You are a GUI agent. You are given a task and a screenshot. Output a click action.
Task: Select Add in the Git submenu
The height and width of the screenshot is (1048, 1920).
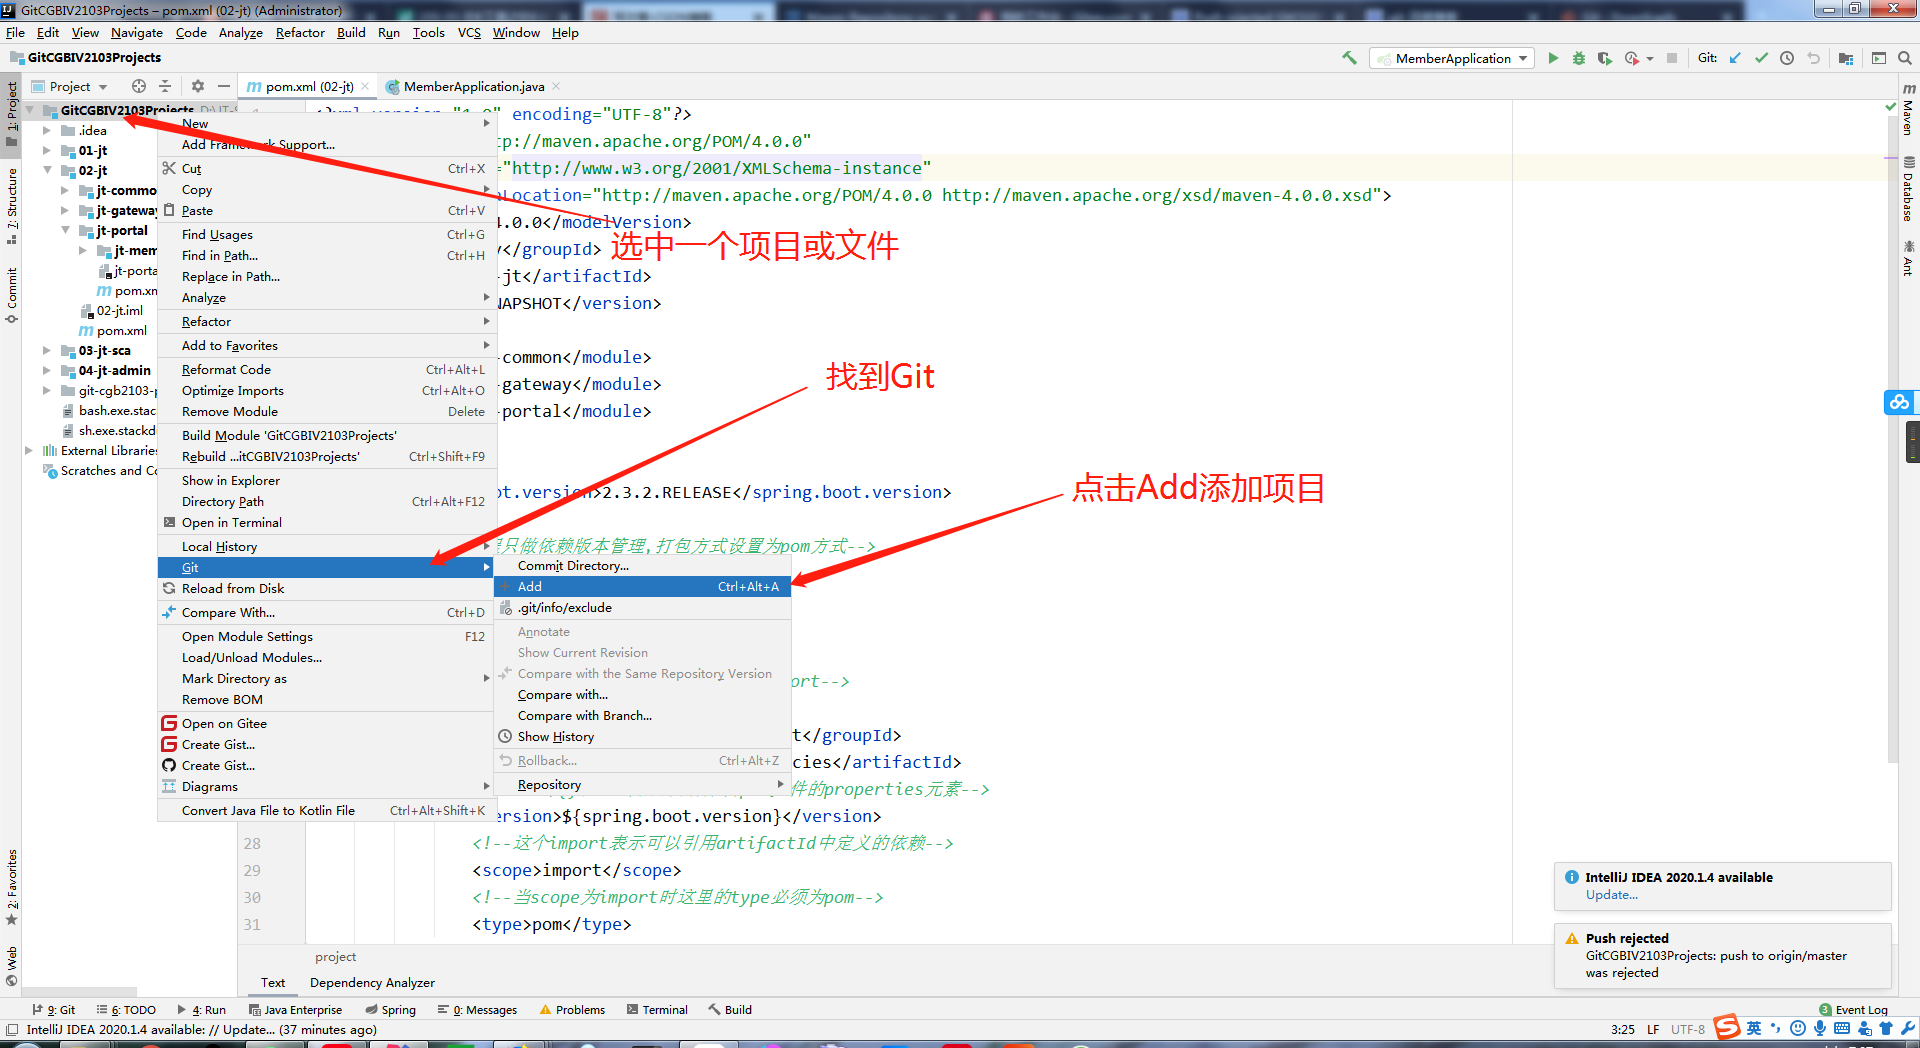tap(643, 586)
